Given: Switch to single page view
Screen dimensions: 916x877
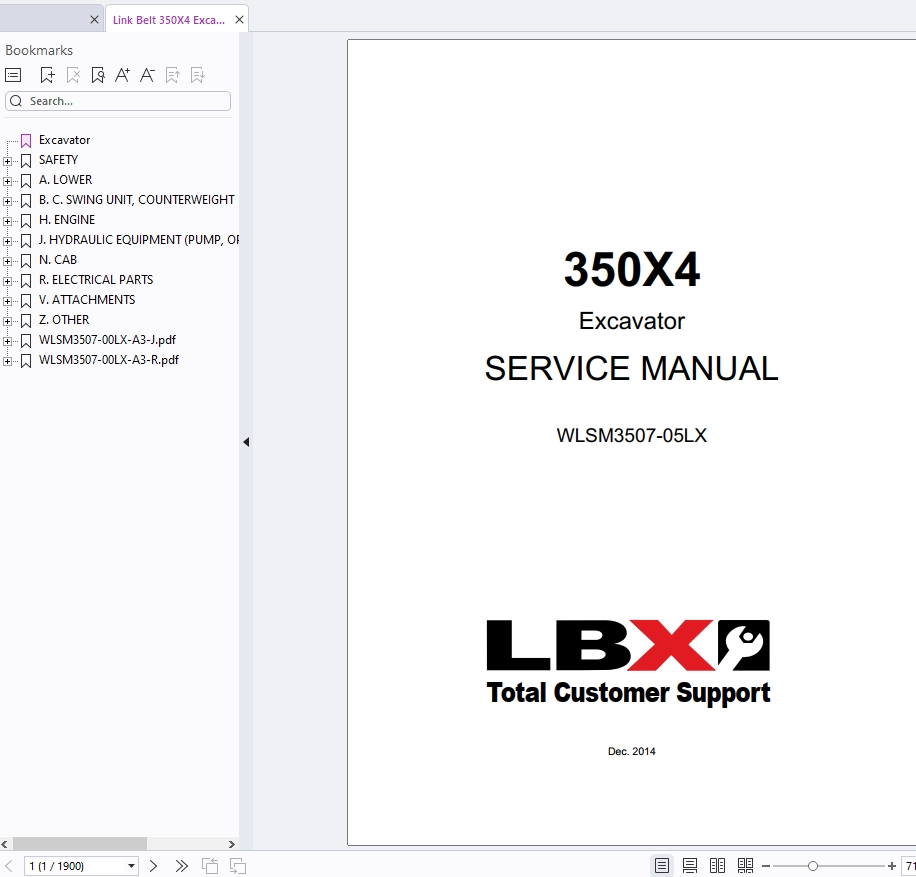Looking at the screenshot, I should click(662, 866).
